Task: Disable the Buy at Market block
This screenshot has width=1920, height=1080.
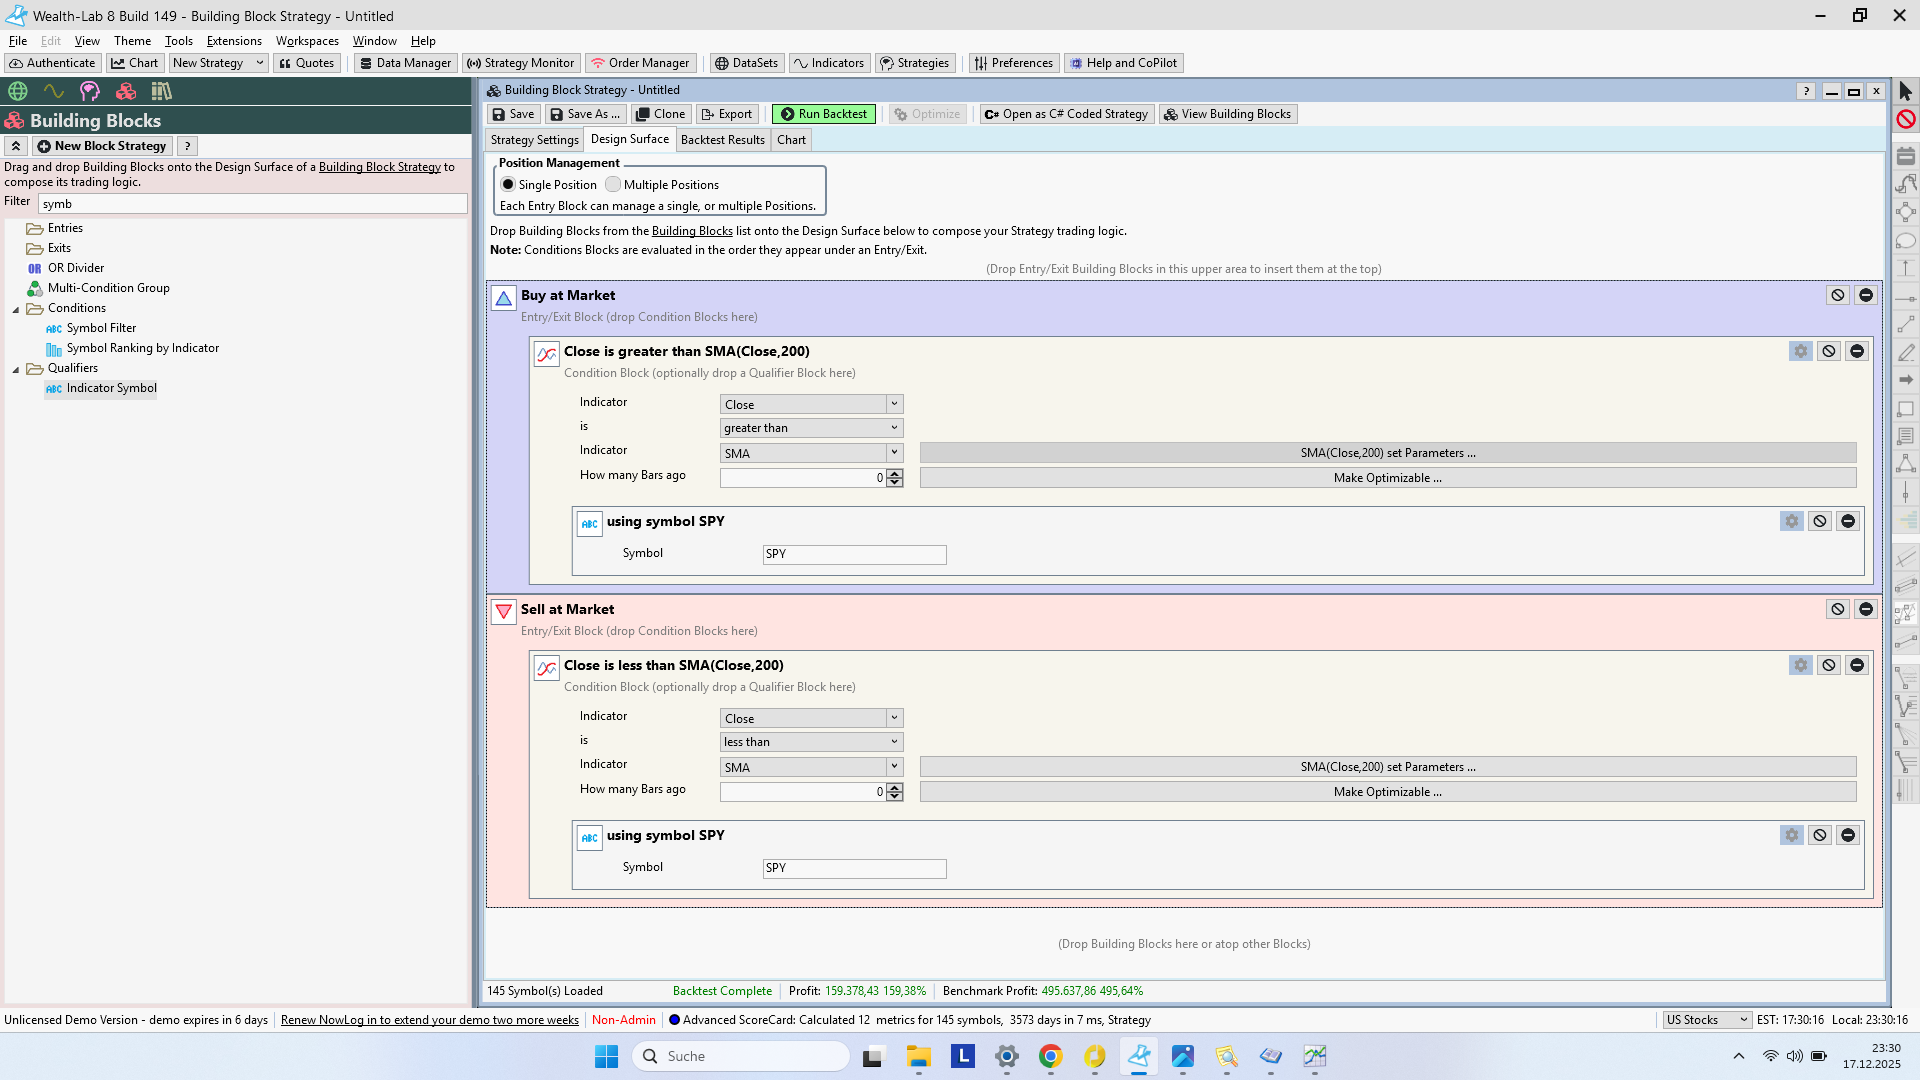Action: click(x=1837, y=295)
